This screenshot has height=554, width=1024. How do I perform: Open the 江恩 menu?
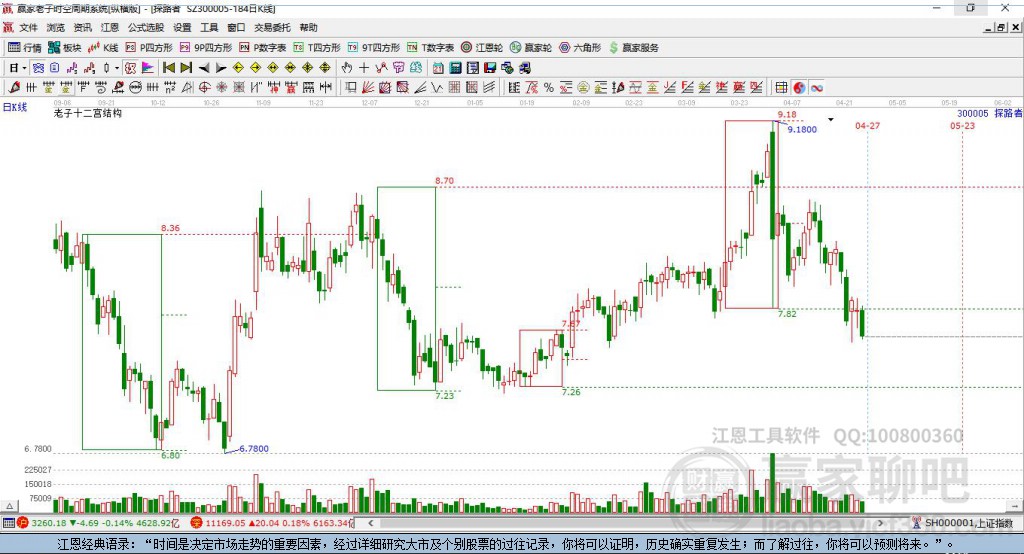(x=110, y=27)
